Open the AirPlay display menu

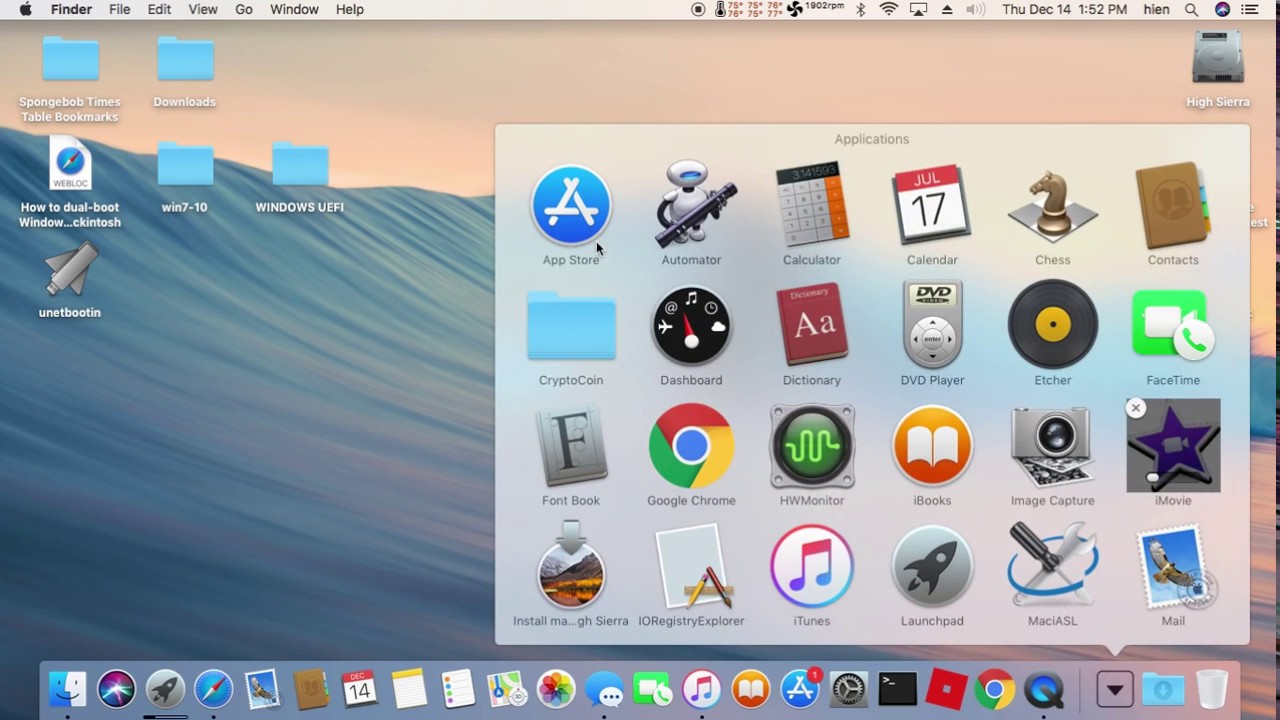pos(918,9)
